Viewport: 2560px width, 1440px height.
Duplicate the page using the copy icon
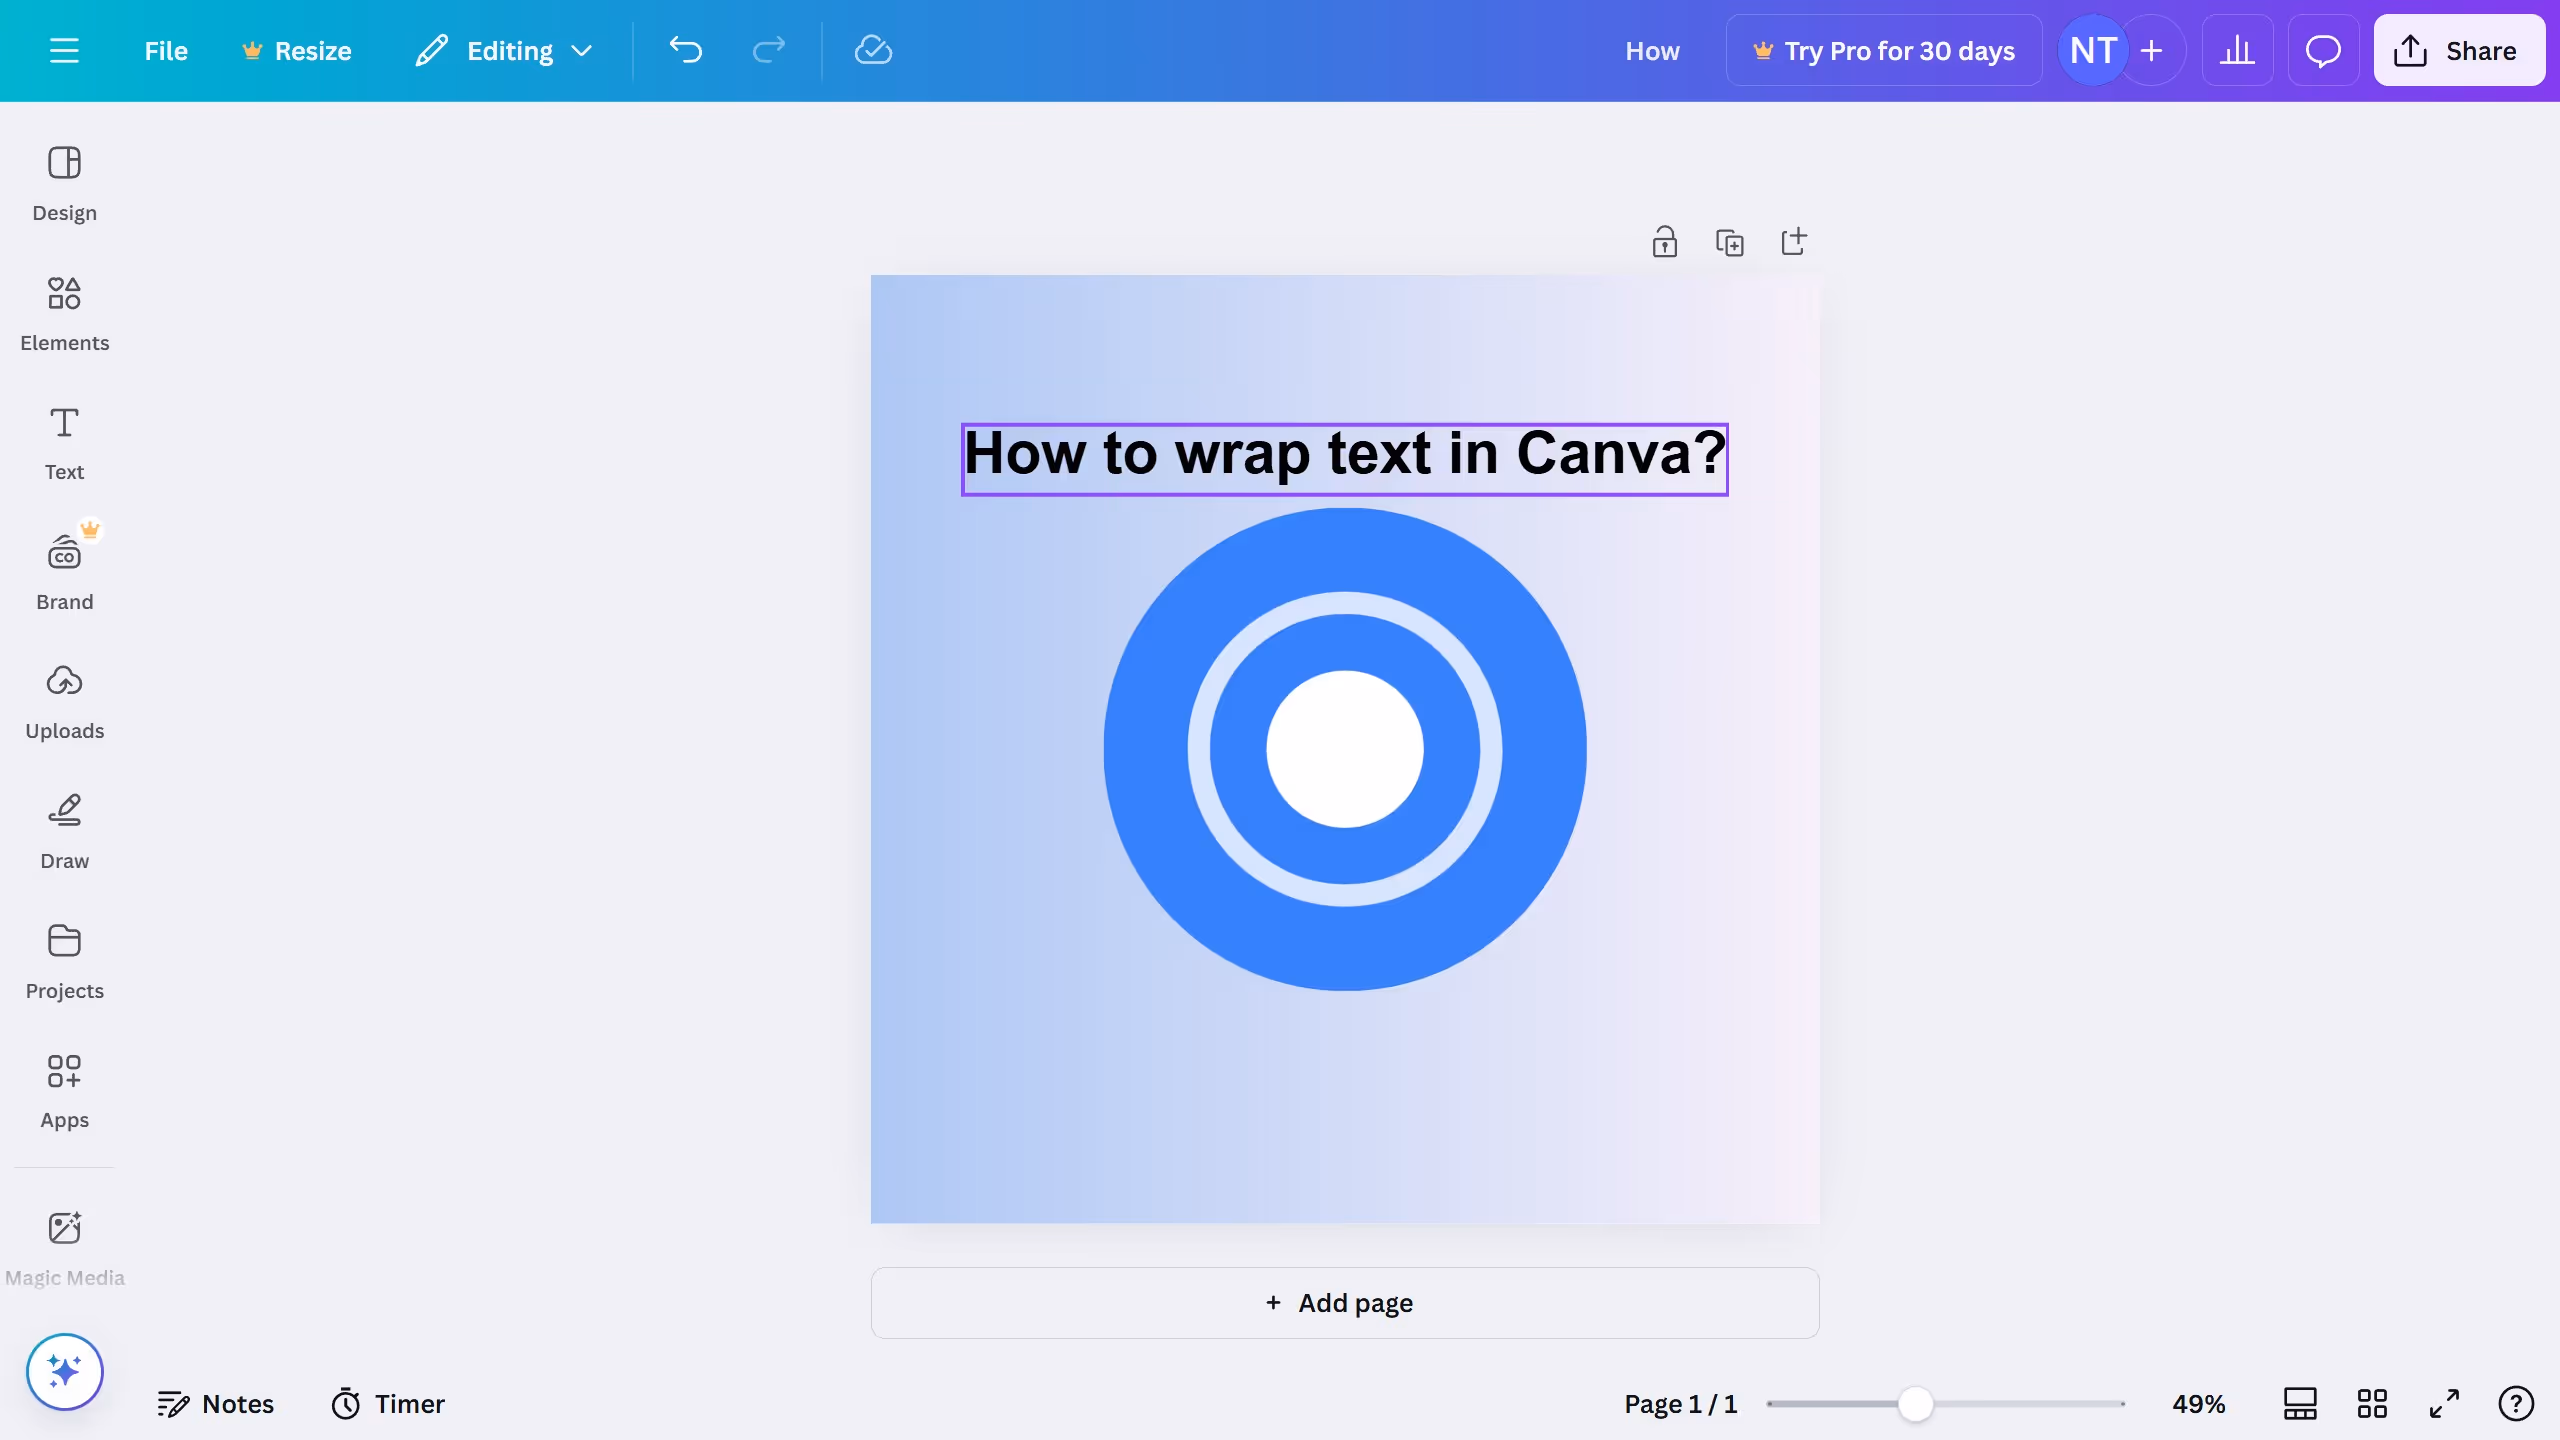pyautogui.click(x=1729, y=242)
